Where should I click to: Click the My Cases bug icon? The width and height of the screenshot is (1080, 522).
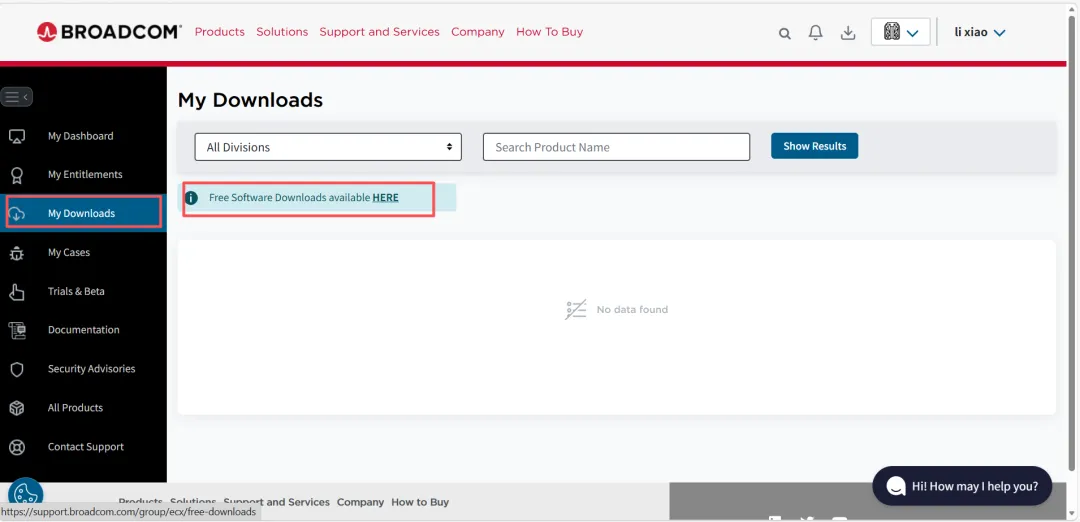click(17, 253)
